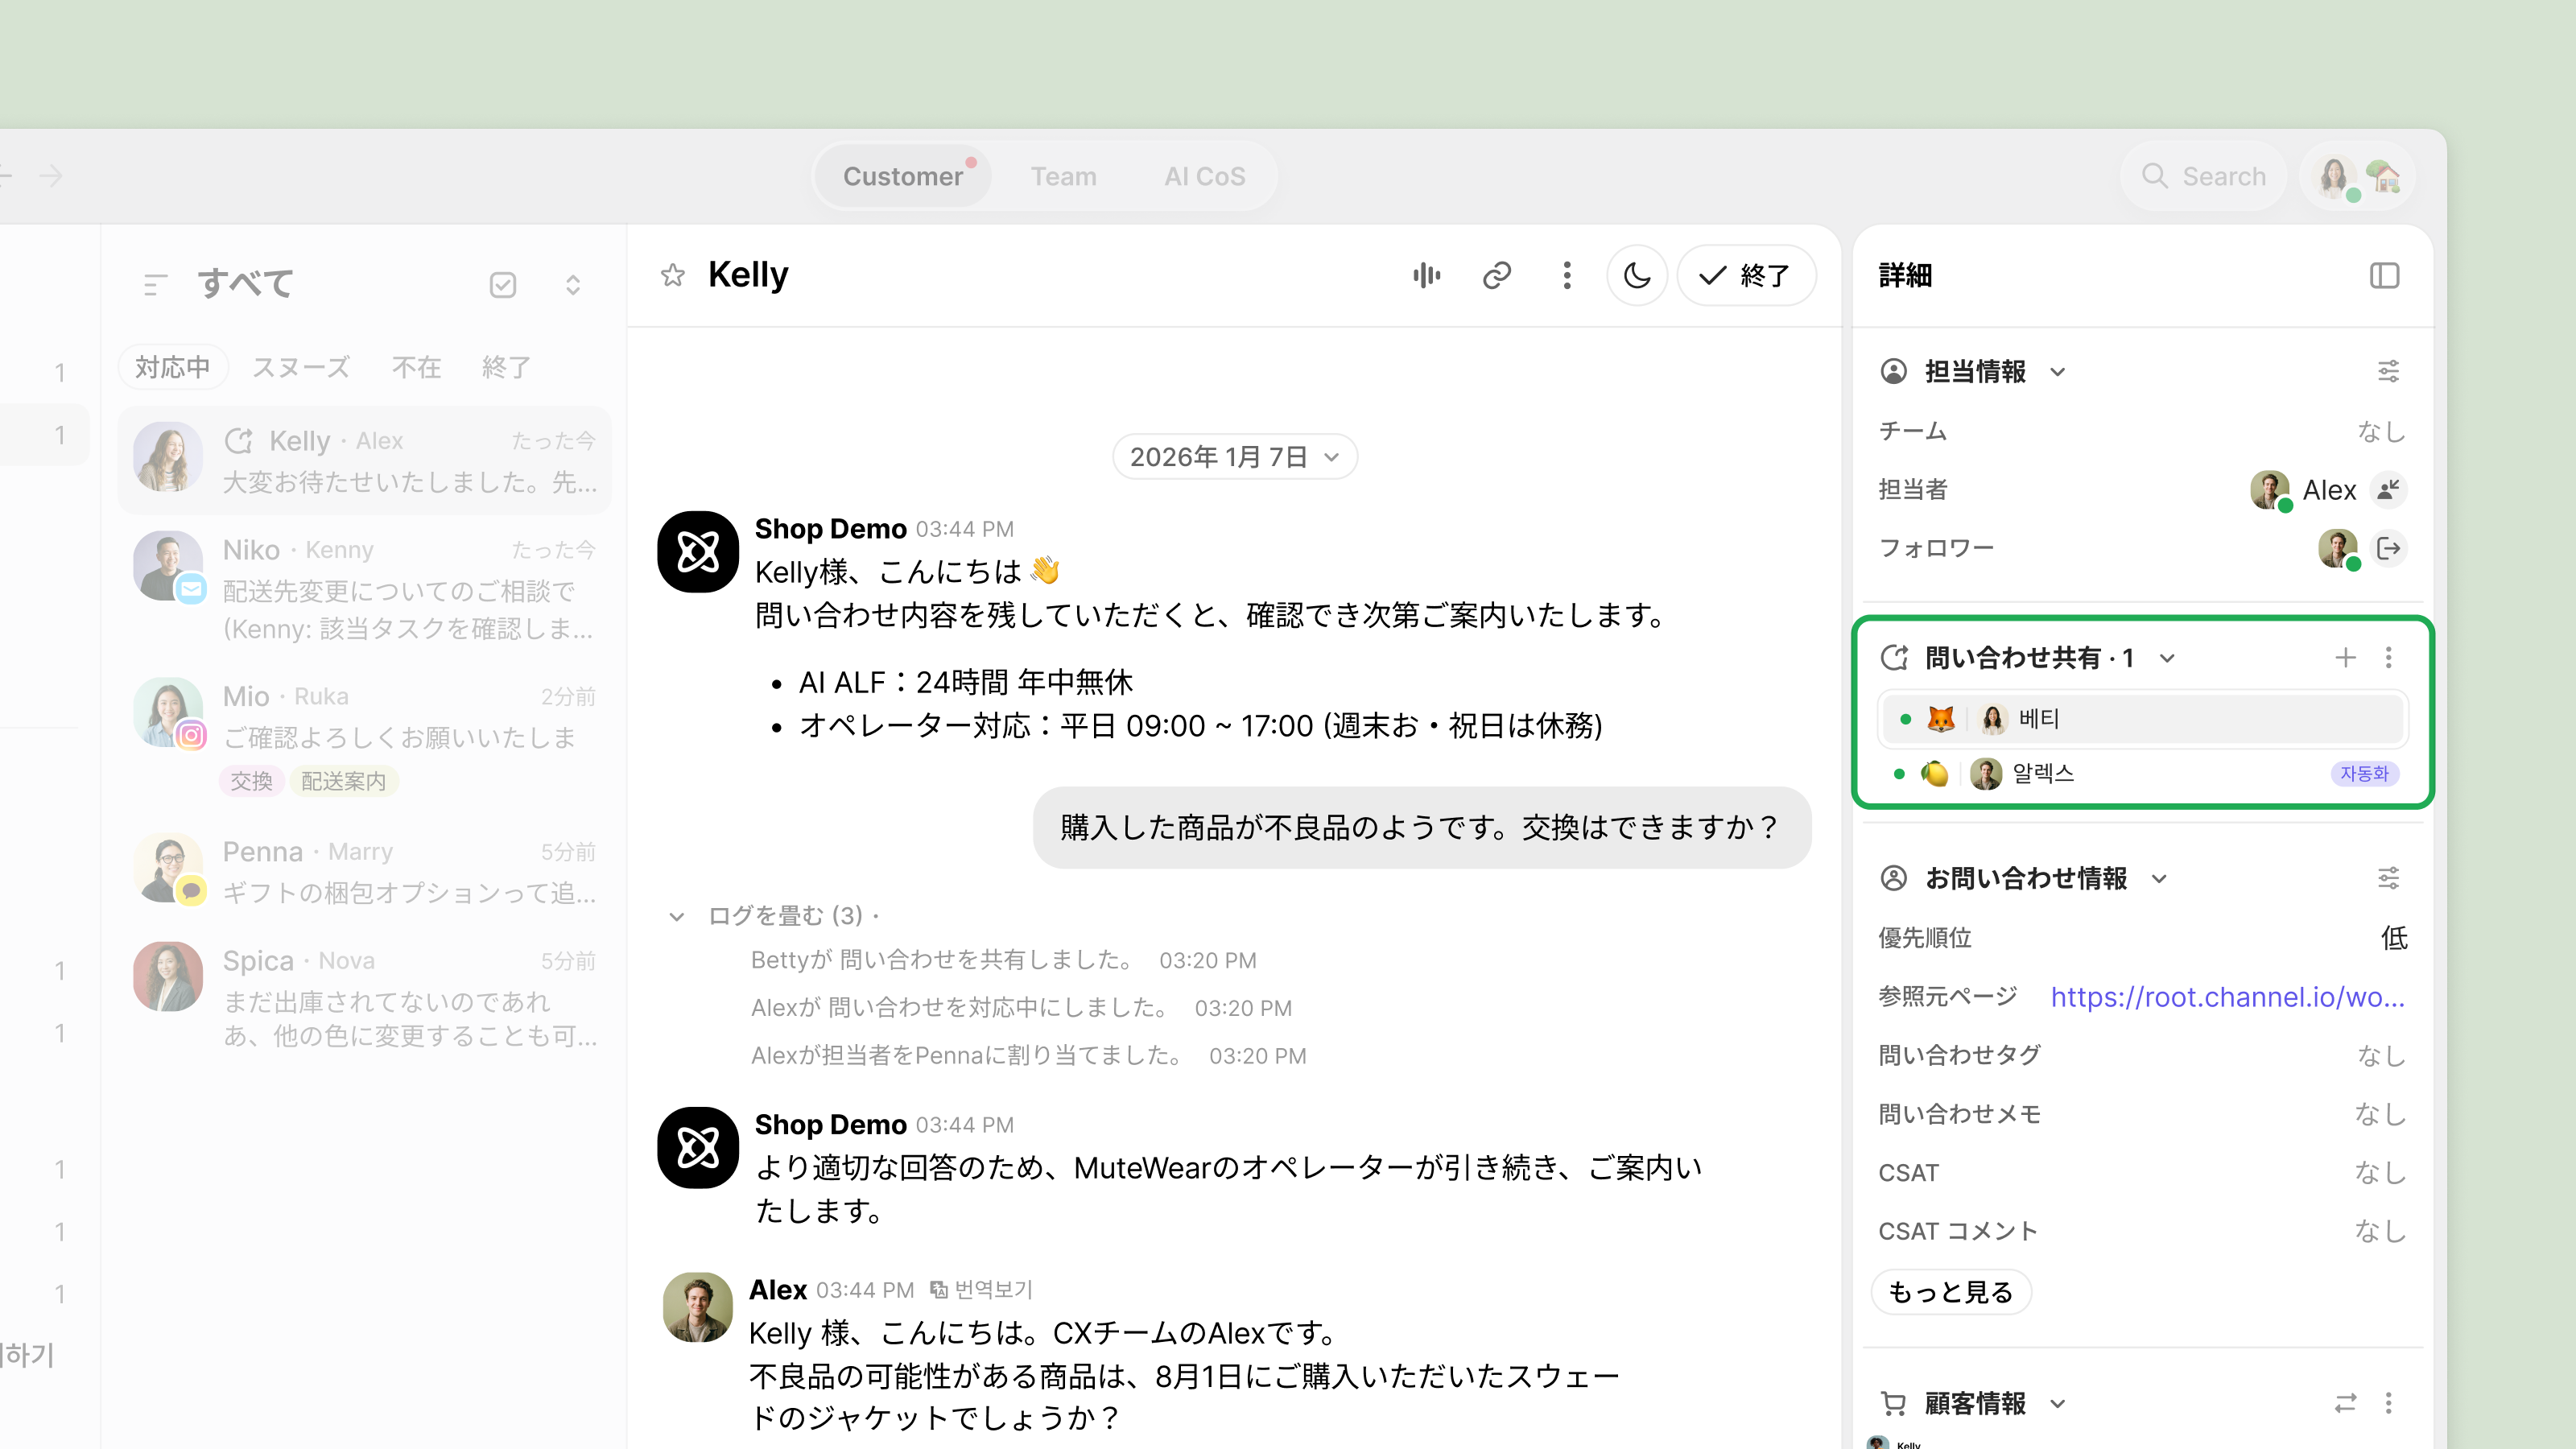This screenshot has height=1449, width=2576.
Task: Open profile avatar in top bar
Action: [x=2334, y=177]
